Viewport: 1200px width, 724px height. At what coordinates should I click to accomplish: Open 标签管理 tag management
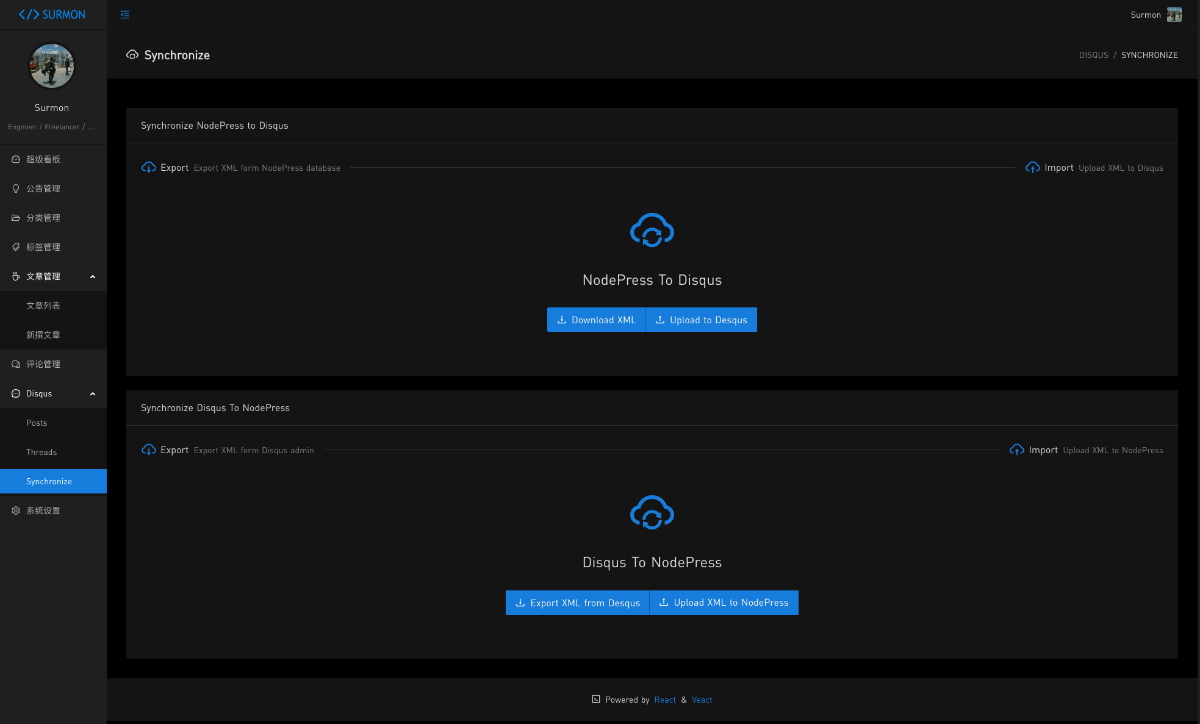point(43,247)
